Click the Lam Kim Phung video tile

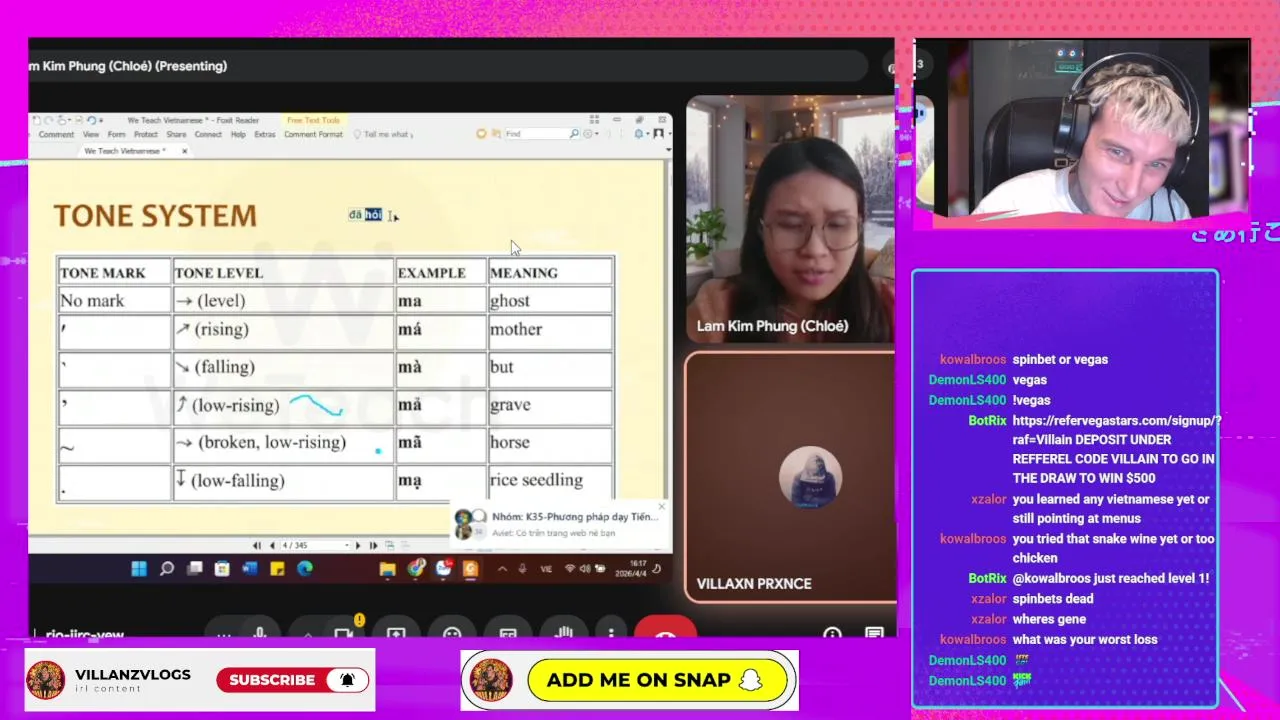click(790, 219)
